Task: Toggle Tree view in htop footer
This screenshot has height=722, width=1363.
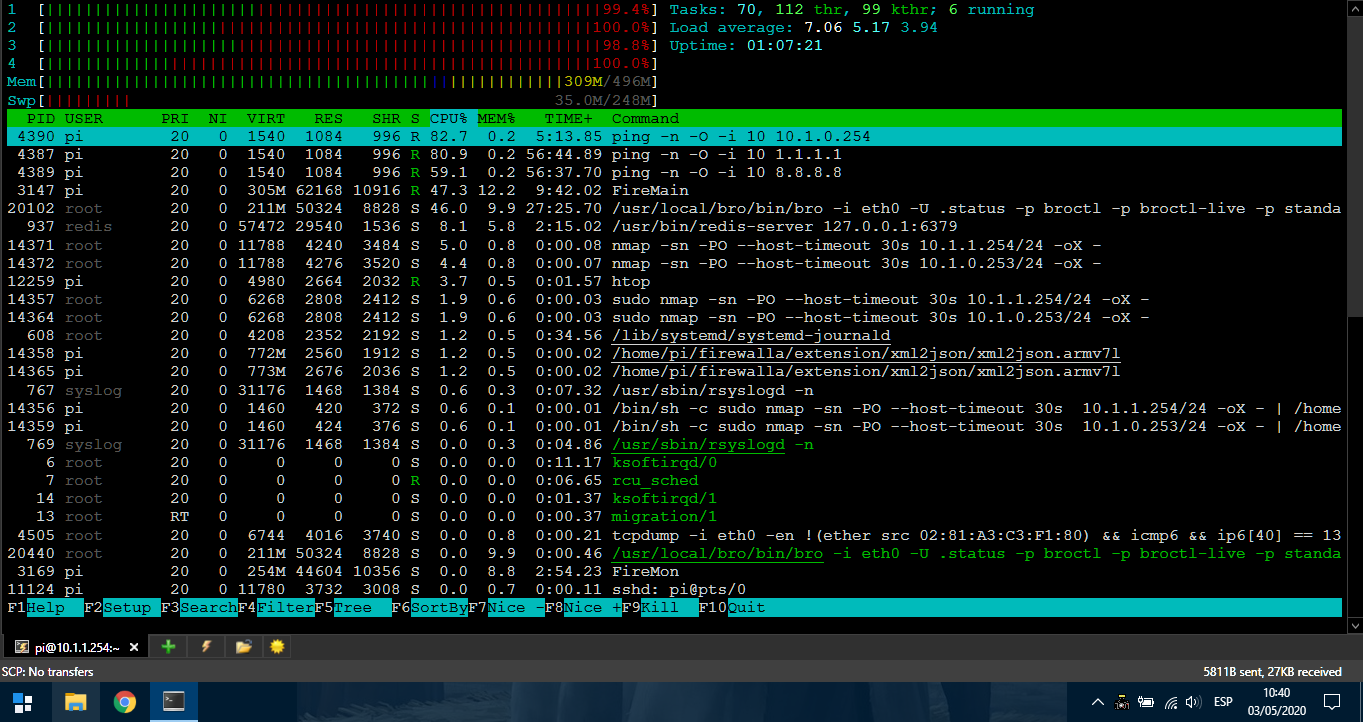Action: tap(353, 607)
